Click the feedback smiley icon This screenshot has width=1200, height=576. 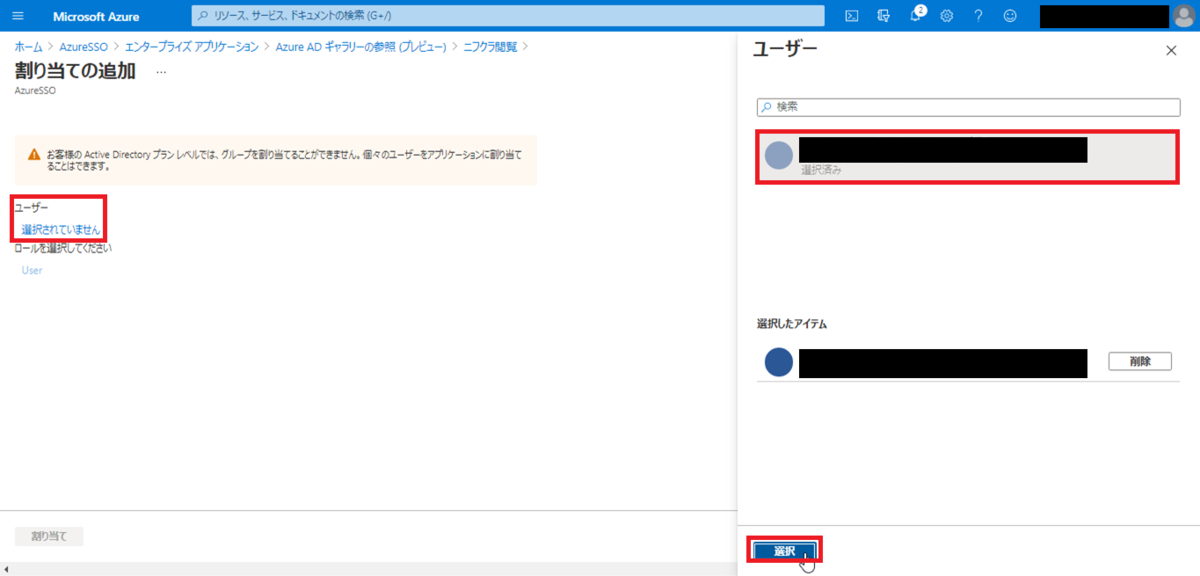1010,16
